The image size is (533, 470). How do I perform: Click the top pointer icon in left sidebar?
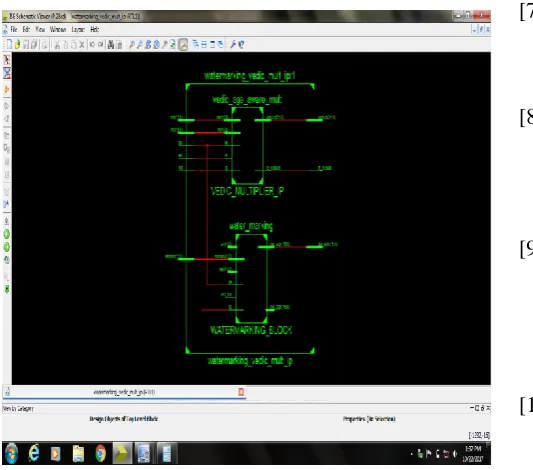(x=7, y=60)
